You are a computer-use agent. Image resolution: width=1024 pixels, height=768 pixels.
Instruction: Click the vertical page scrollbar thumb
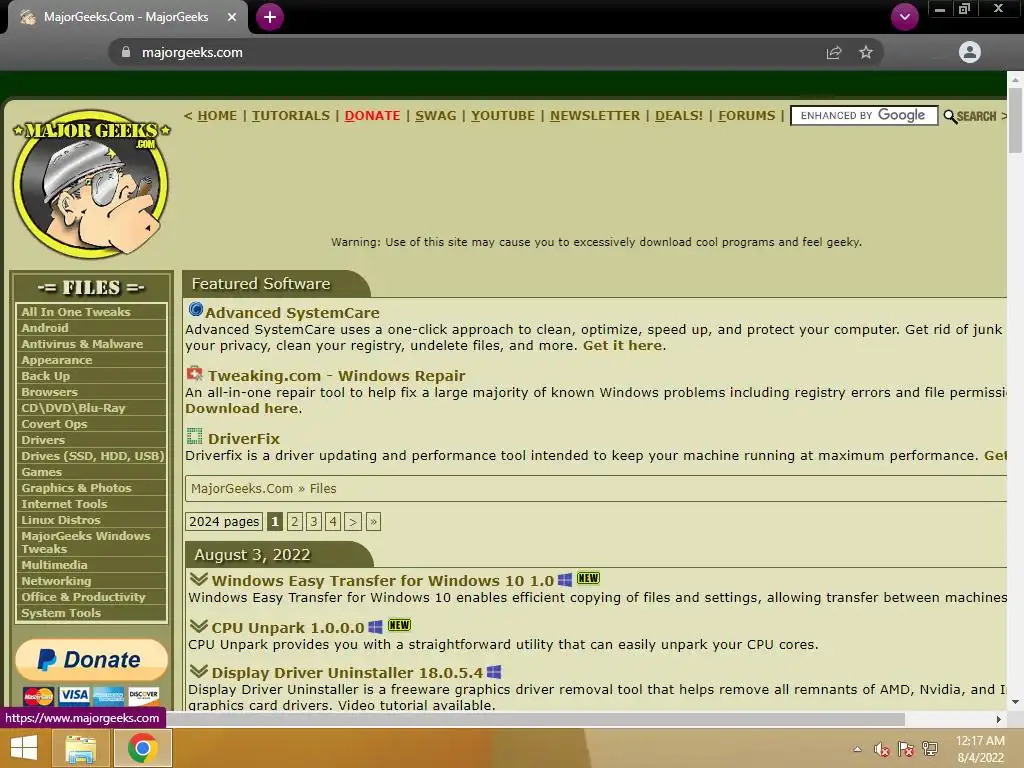click(1015, 121)
